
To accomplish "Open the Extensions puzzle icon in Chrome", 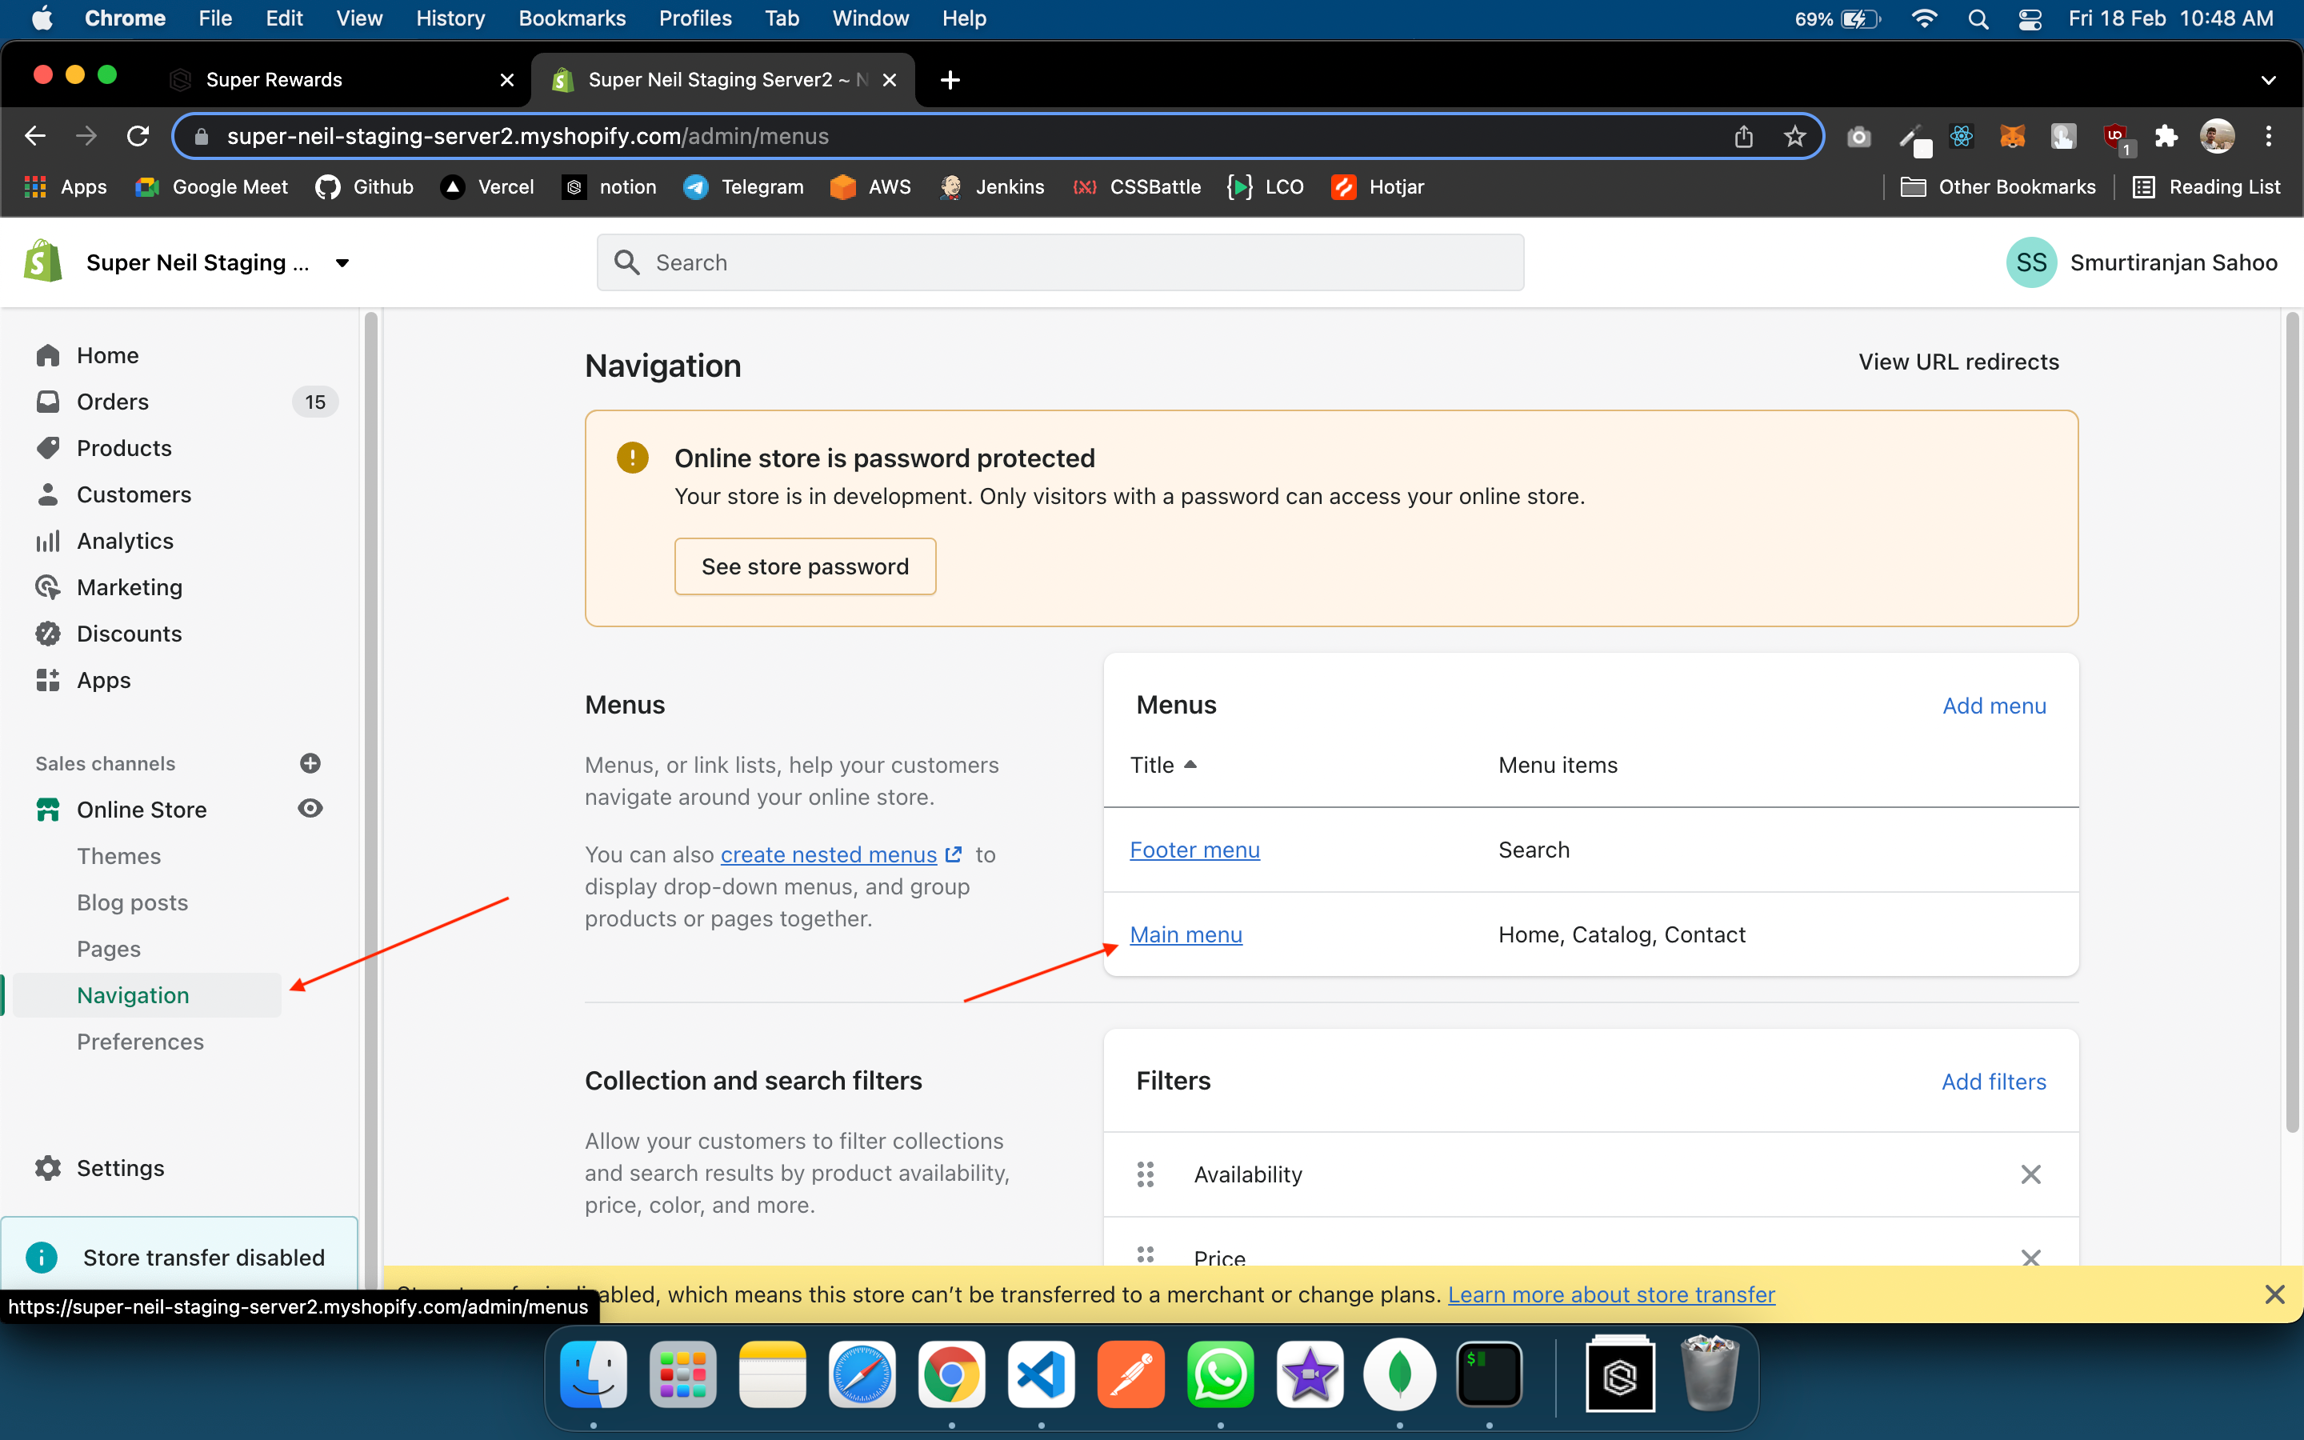I will click(x=2166, y=136).
